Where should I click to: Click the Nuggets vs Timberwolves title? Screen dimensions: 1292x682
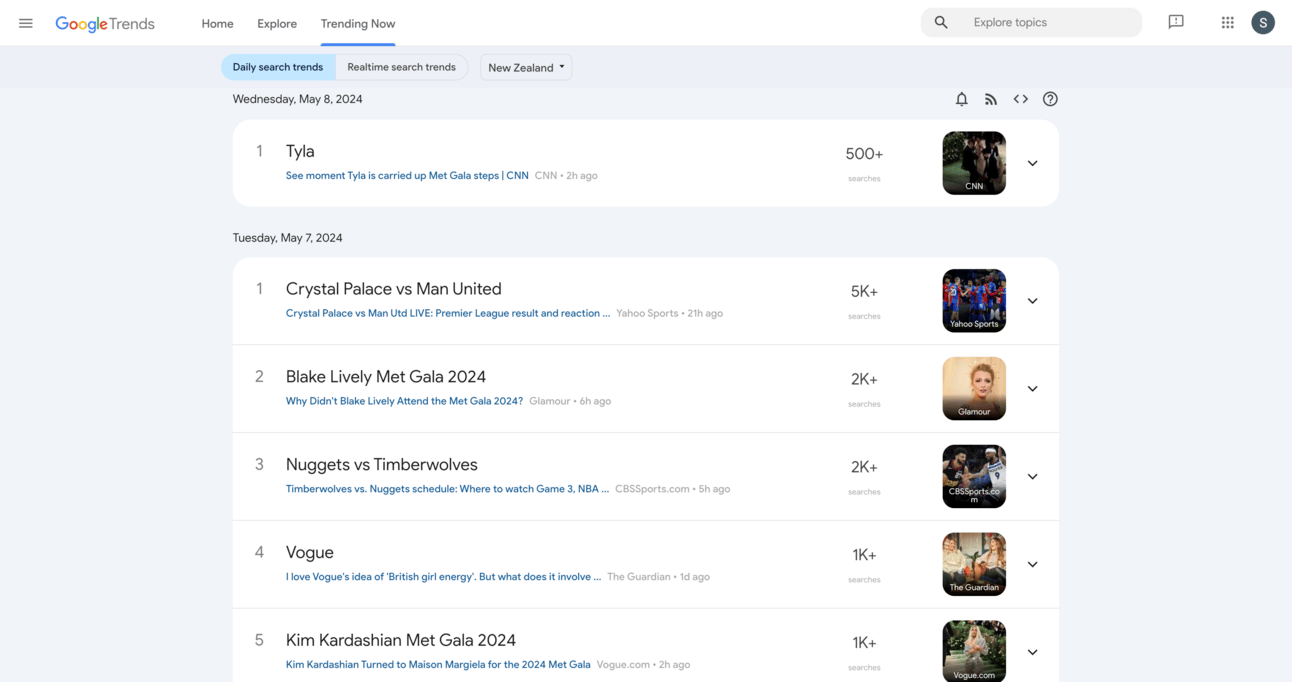382,465
